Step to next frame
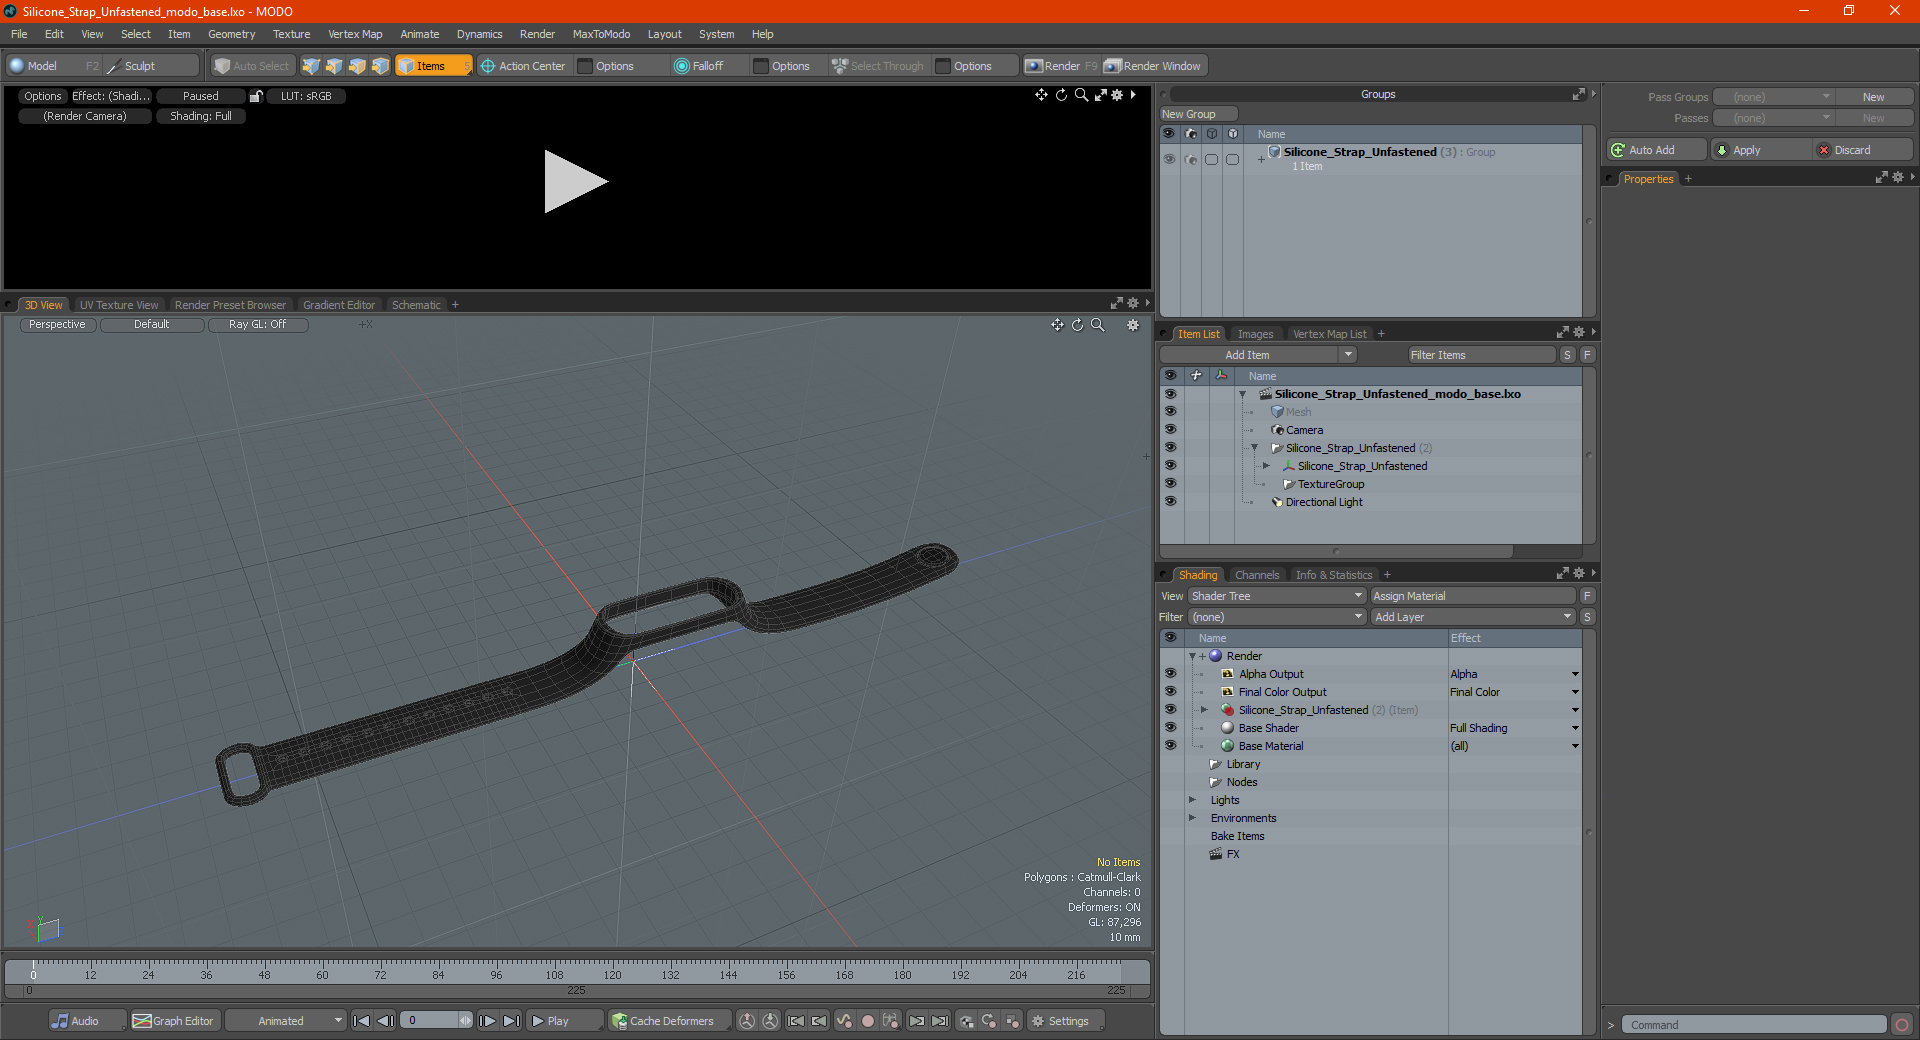 [x=487, y=1021]
